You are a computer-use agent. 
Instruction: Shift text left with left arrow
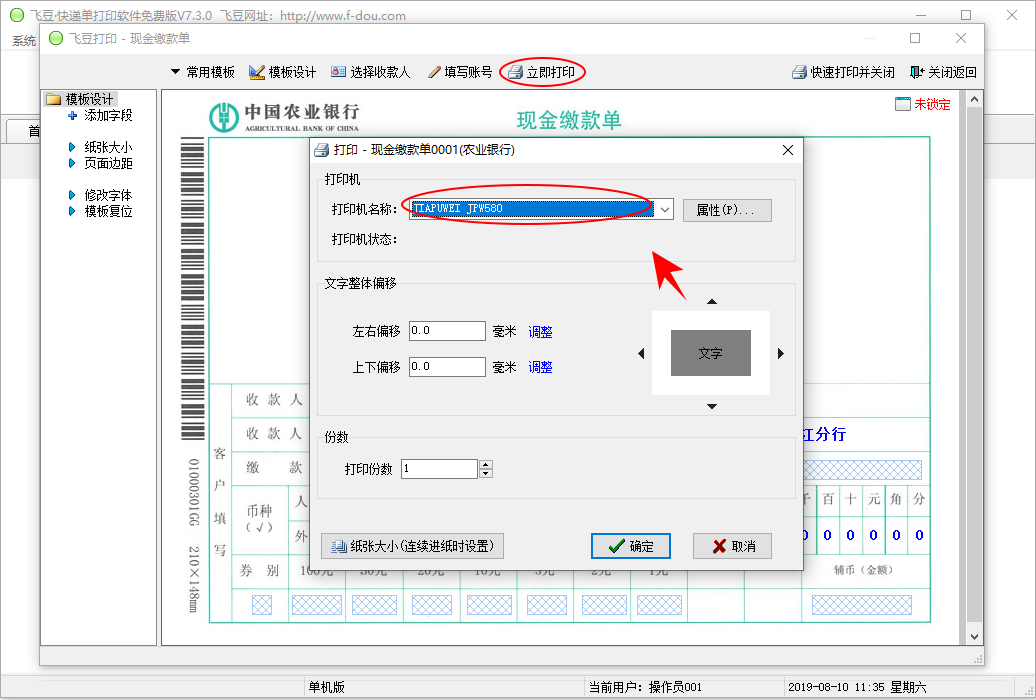pyautogui.click(x=641, y=354)
